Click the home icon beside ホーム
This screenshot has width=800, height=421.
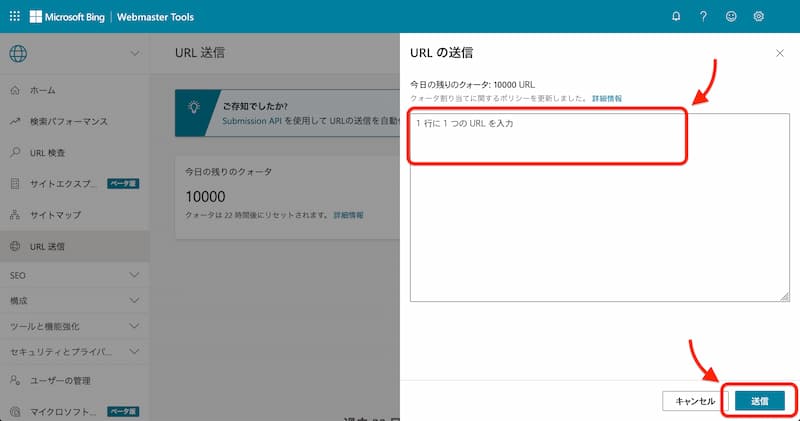[15, 90]
